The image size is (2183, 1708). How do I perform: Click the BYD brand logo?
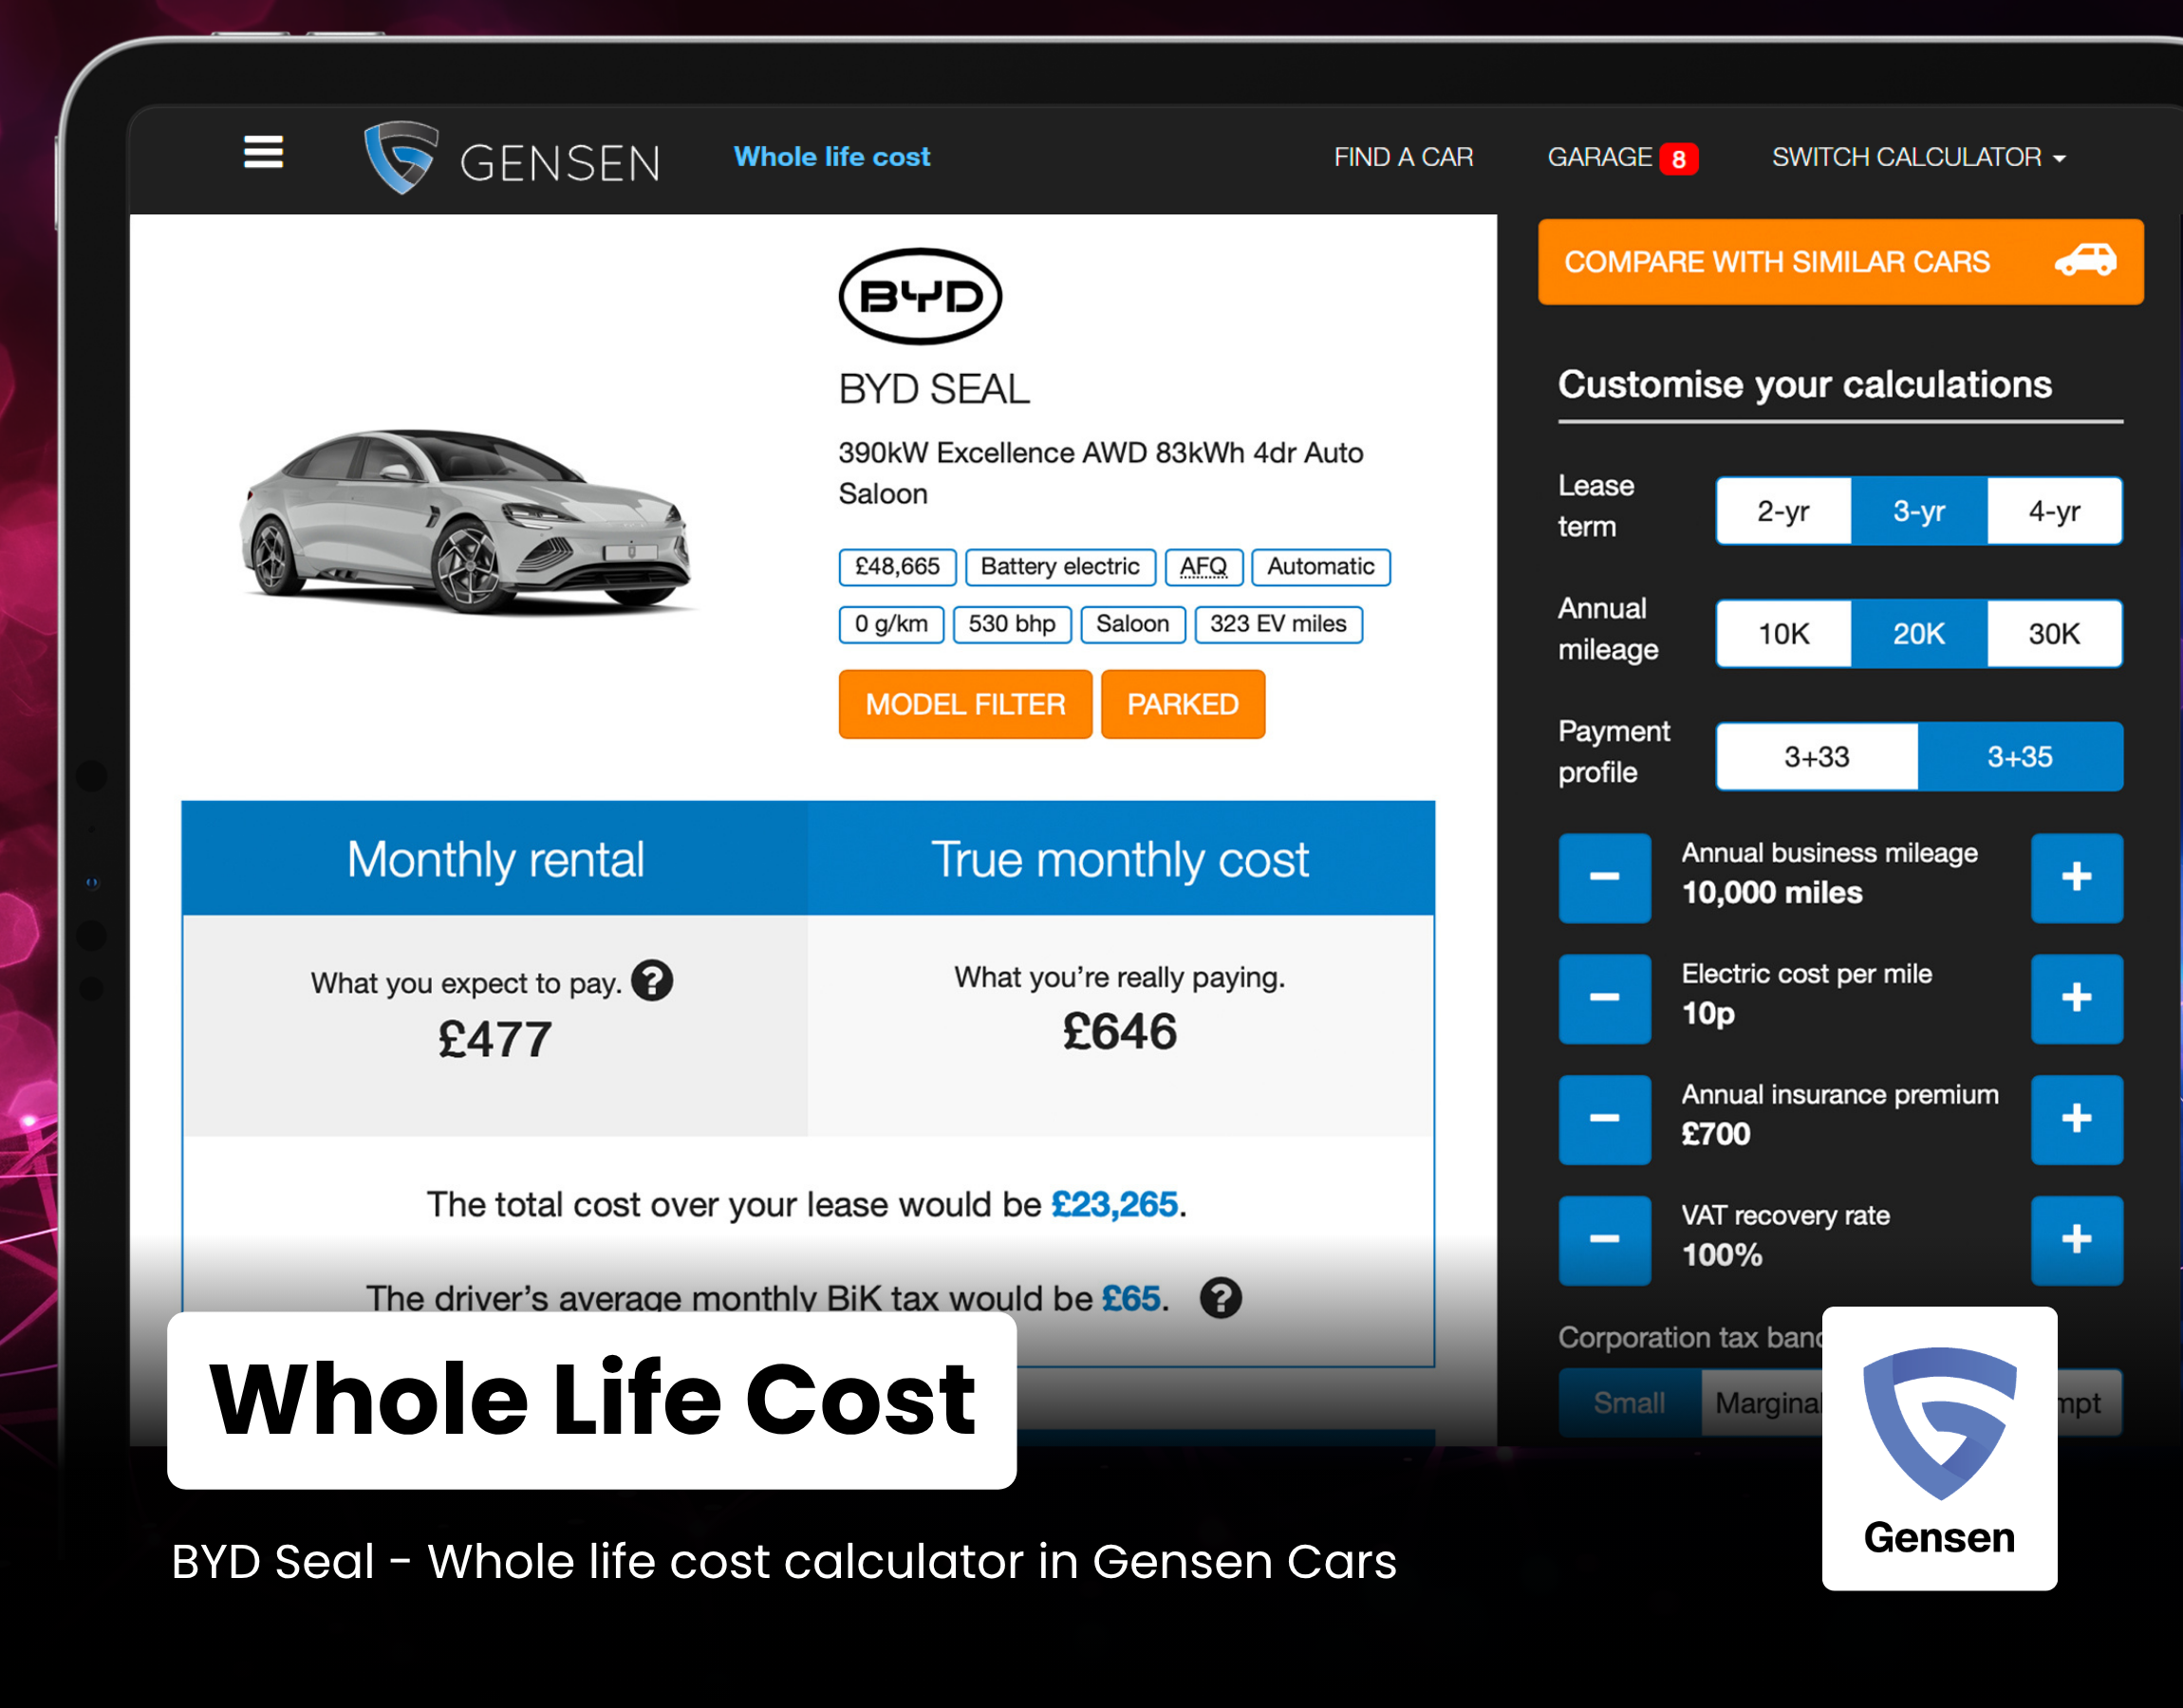pyautogui.click(x=920, y=297)
